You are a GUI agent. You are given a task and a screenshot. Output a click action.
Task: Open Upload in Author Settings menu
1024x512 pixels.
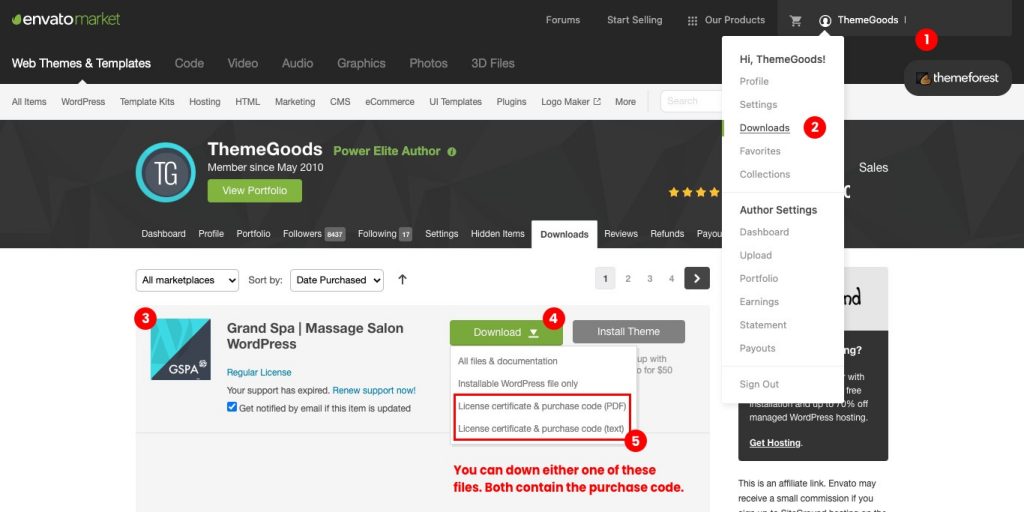tap(756, 255)
